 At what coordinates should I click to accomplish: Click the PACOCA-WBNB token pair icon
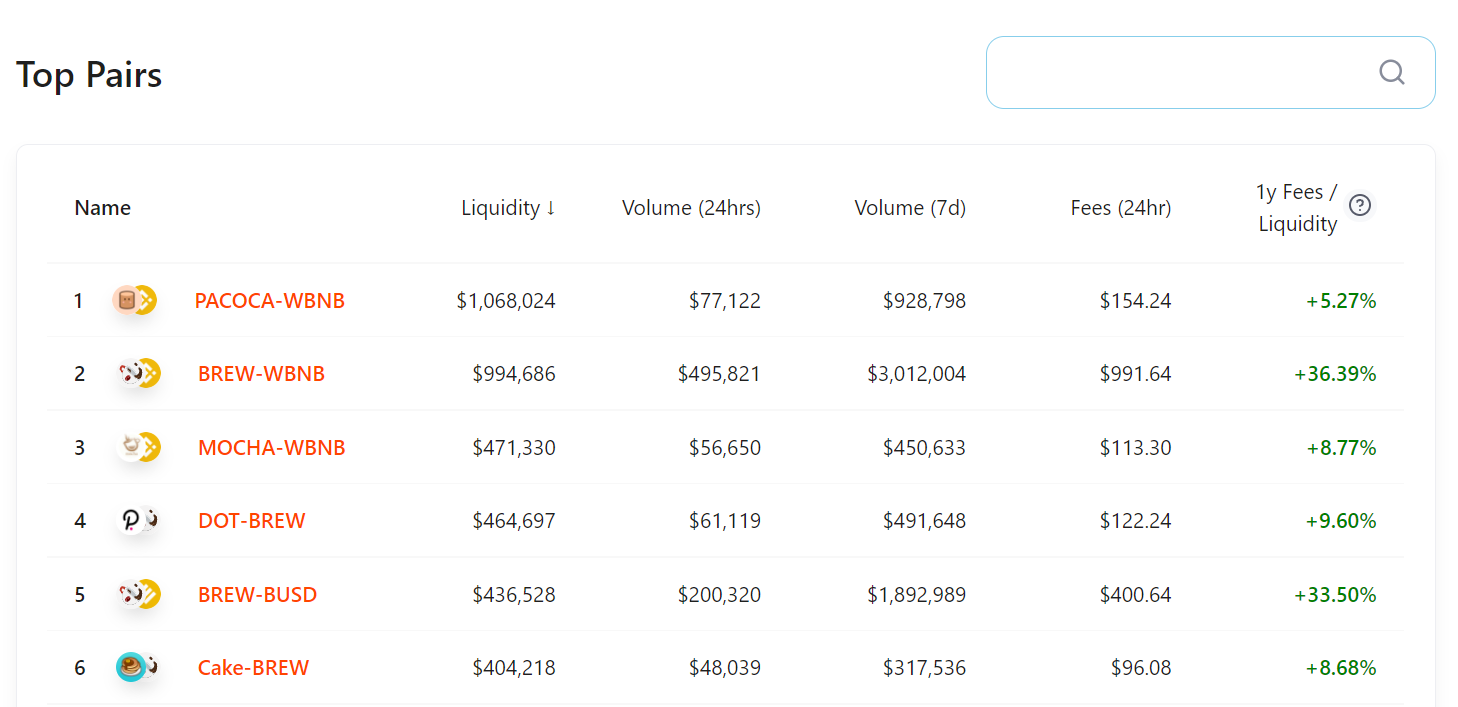click(x=135, y=300)
